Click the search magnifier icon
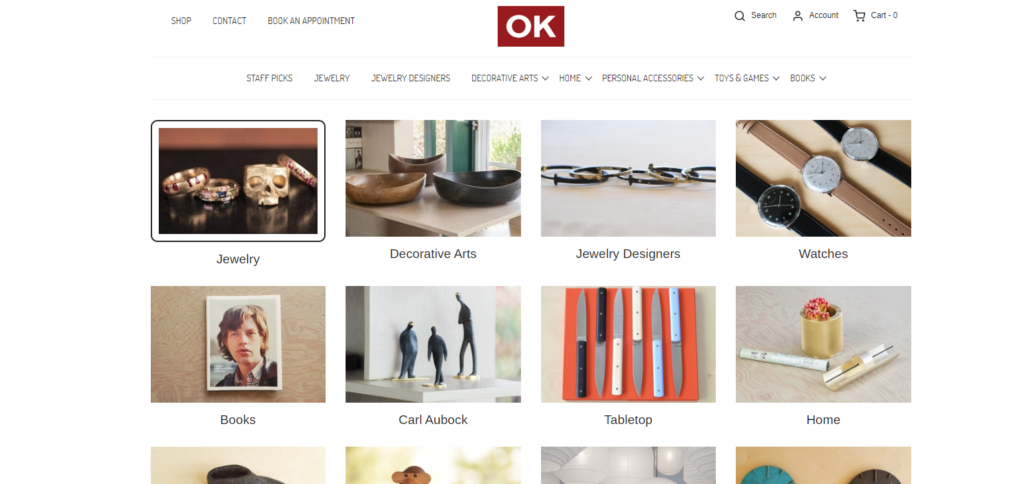The height and width of the screenshot is (484, 1024). [x=739, y=16]
